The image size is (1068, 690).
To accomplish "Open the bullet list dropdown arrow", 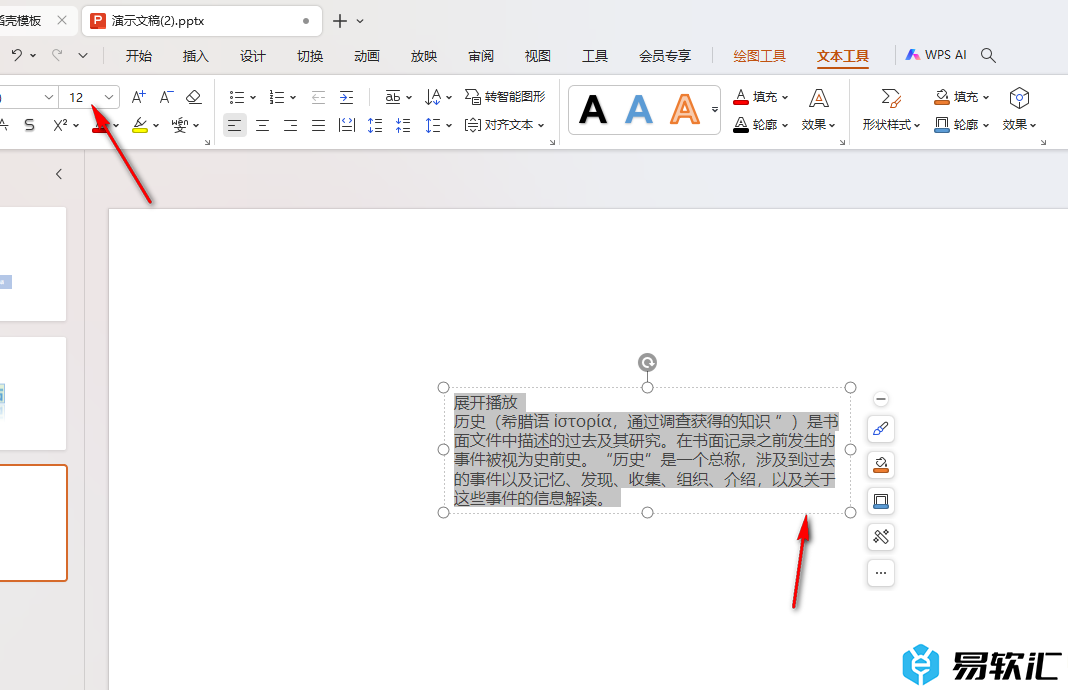I will coord(253,97).
